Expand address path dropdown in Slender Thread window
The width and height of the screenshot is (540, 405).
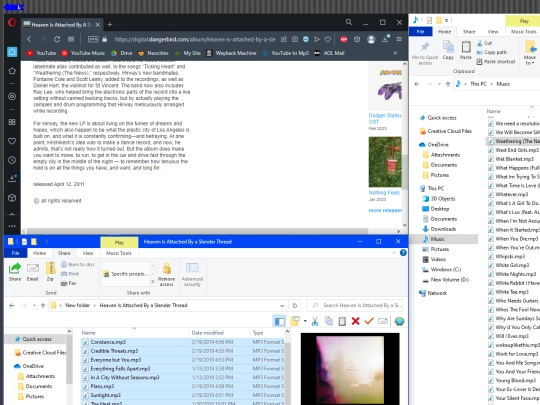282,305
